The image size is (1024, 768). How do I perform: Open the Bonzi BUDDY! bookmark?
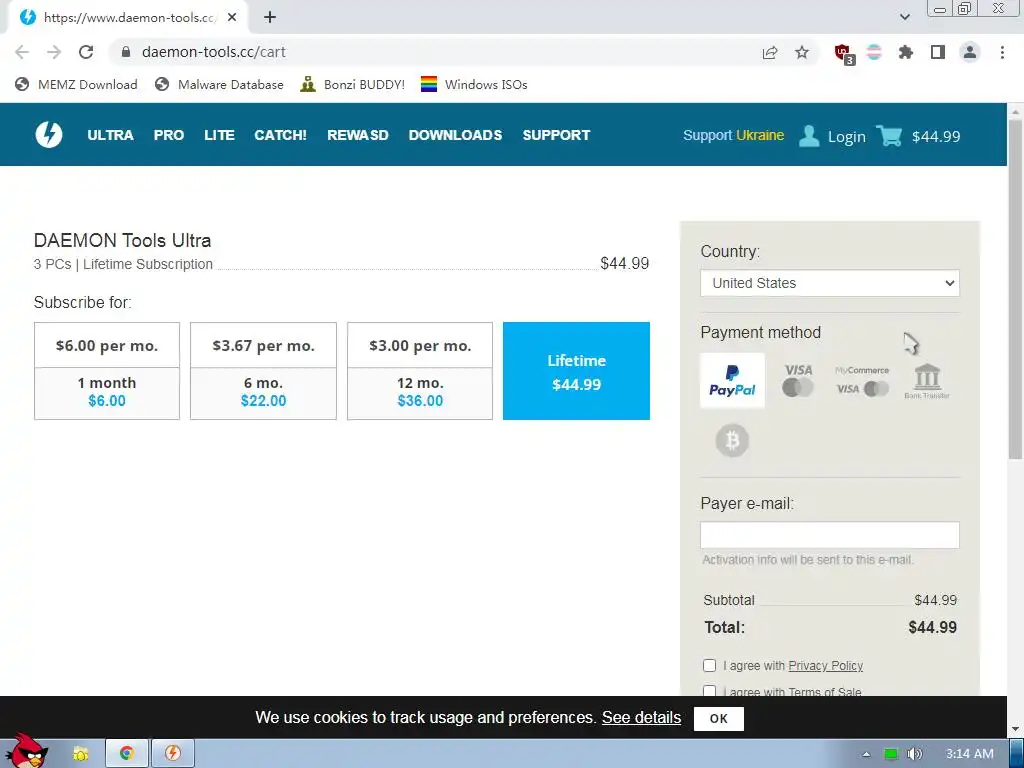pos(353,84)
